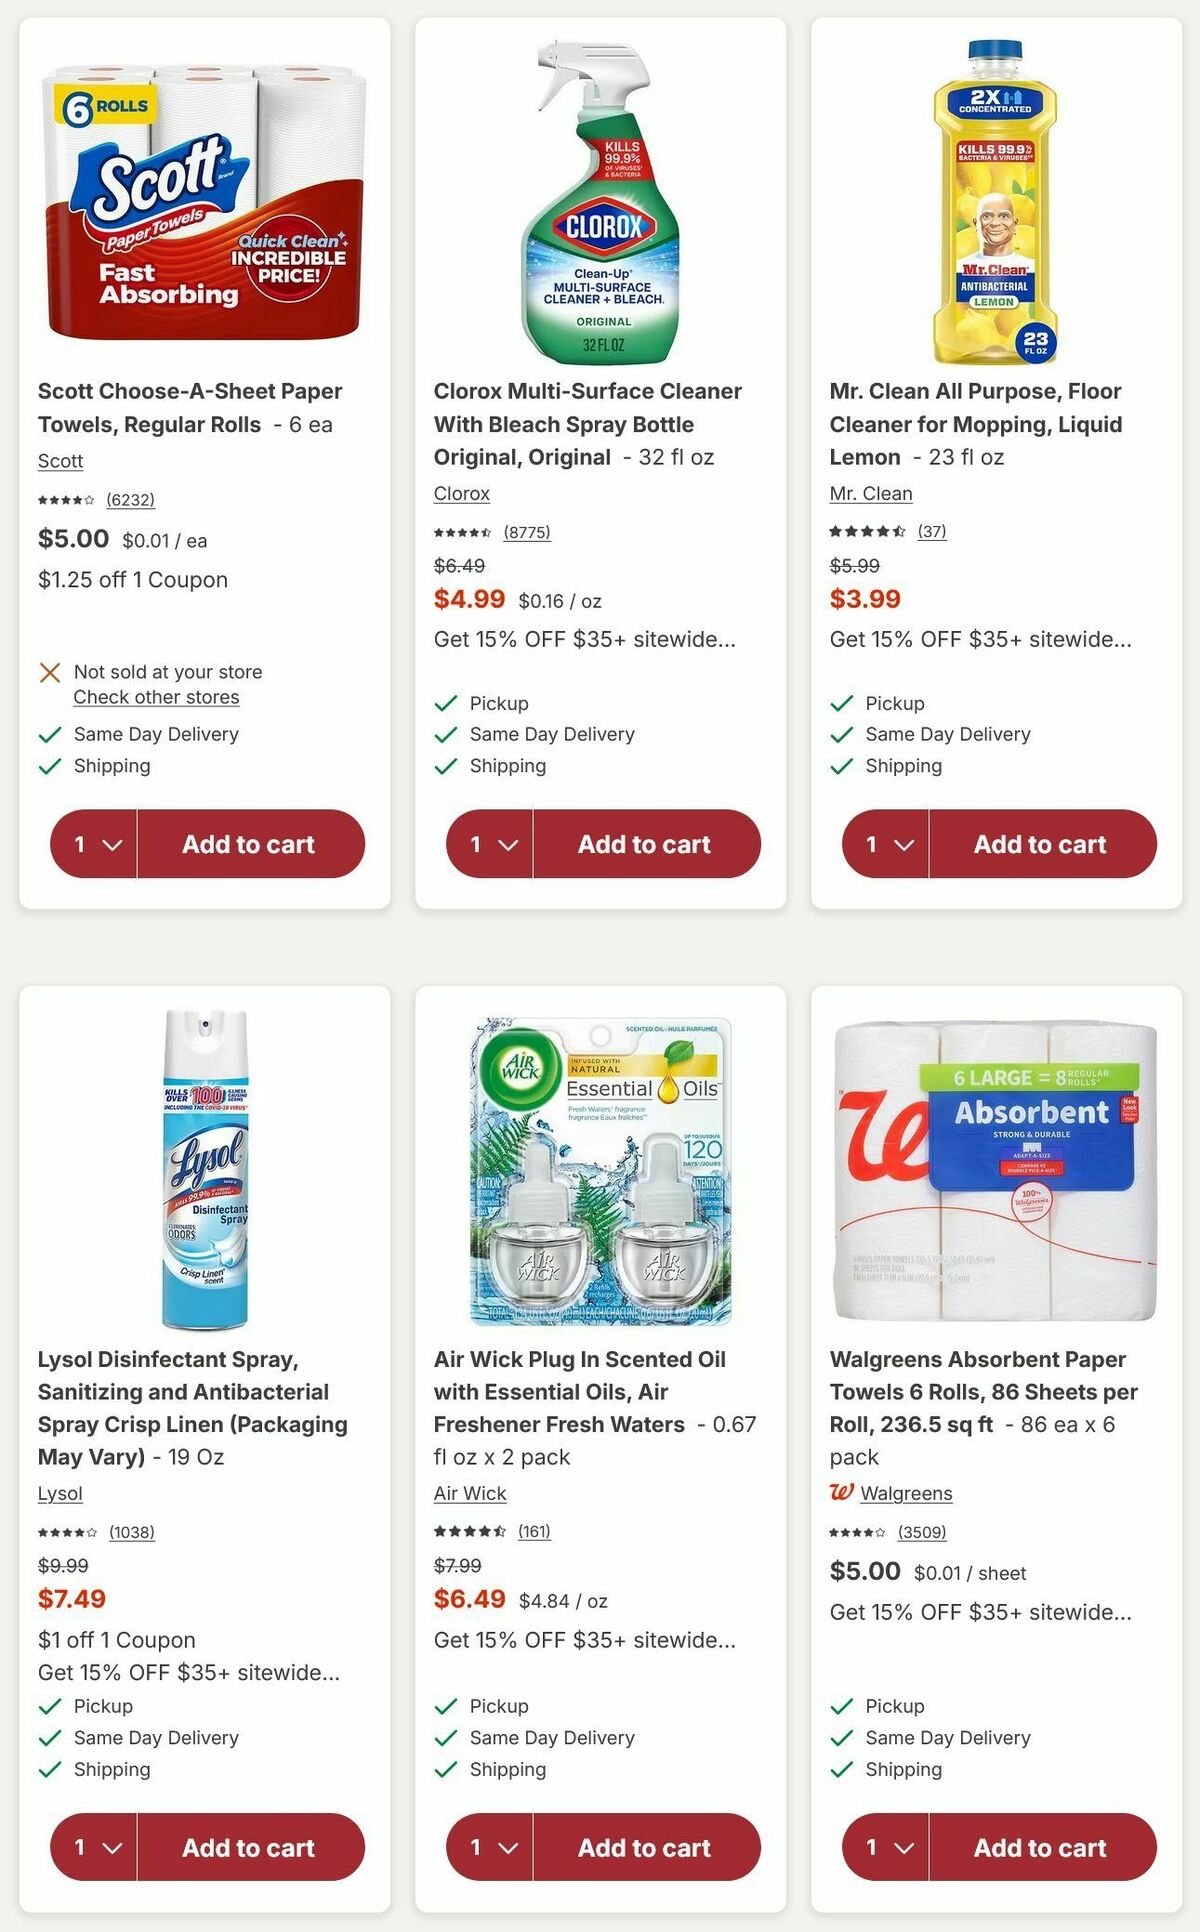The width and height of the screenshot is (1200, 1932).
Task: Toggle Shipping availability for Clorox cleaner
Action: (x=444, y=765)
